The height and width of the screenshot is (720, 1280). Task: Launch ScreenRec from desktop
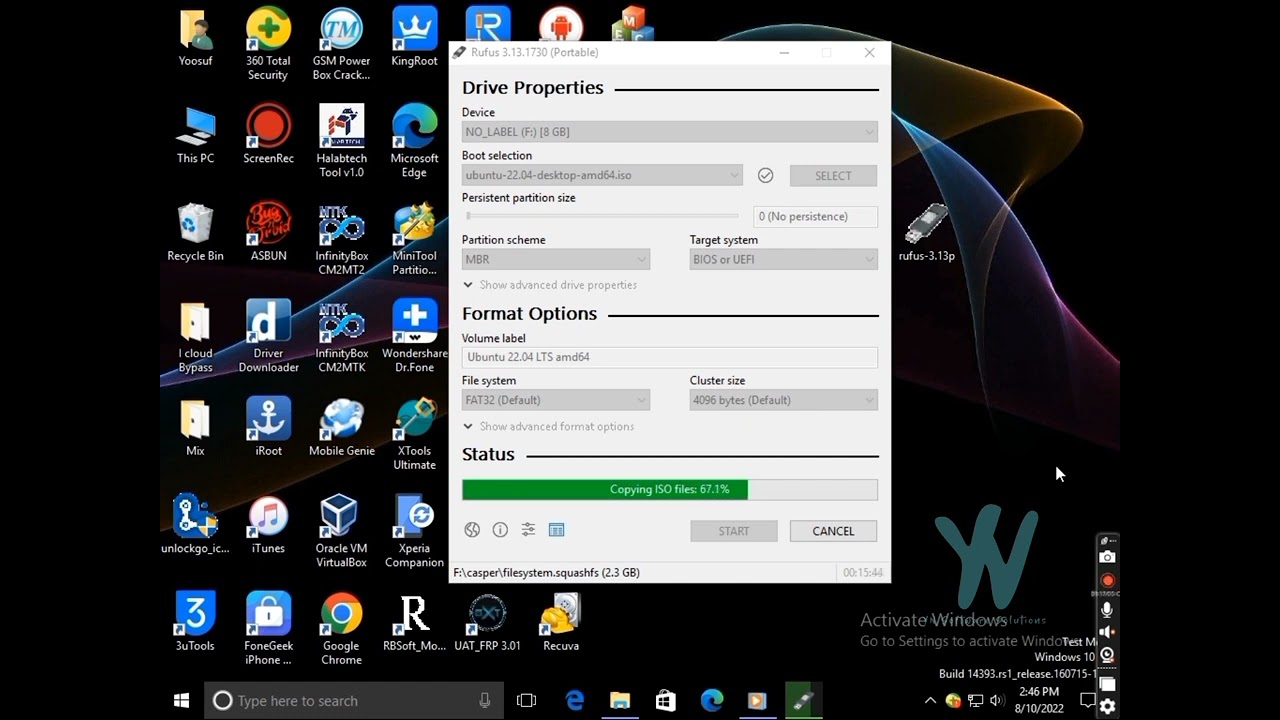pos(268,135)
